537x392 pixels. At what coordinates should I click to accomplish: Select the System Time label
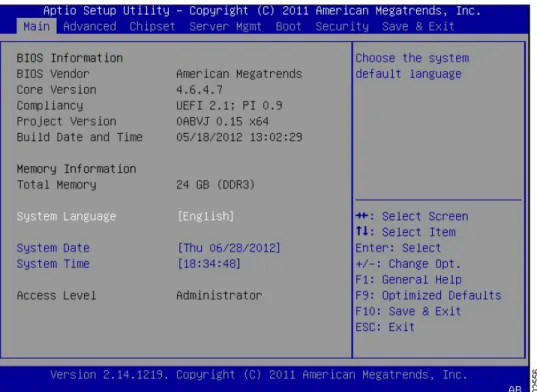pos(53,264)
